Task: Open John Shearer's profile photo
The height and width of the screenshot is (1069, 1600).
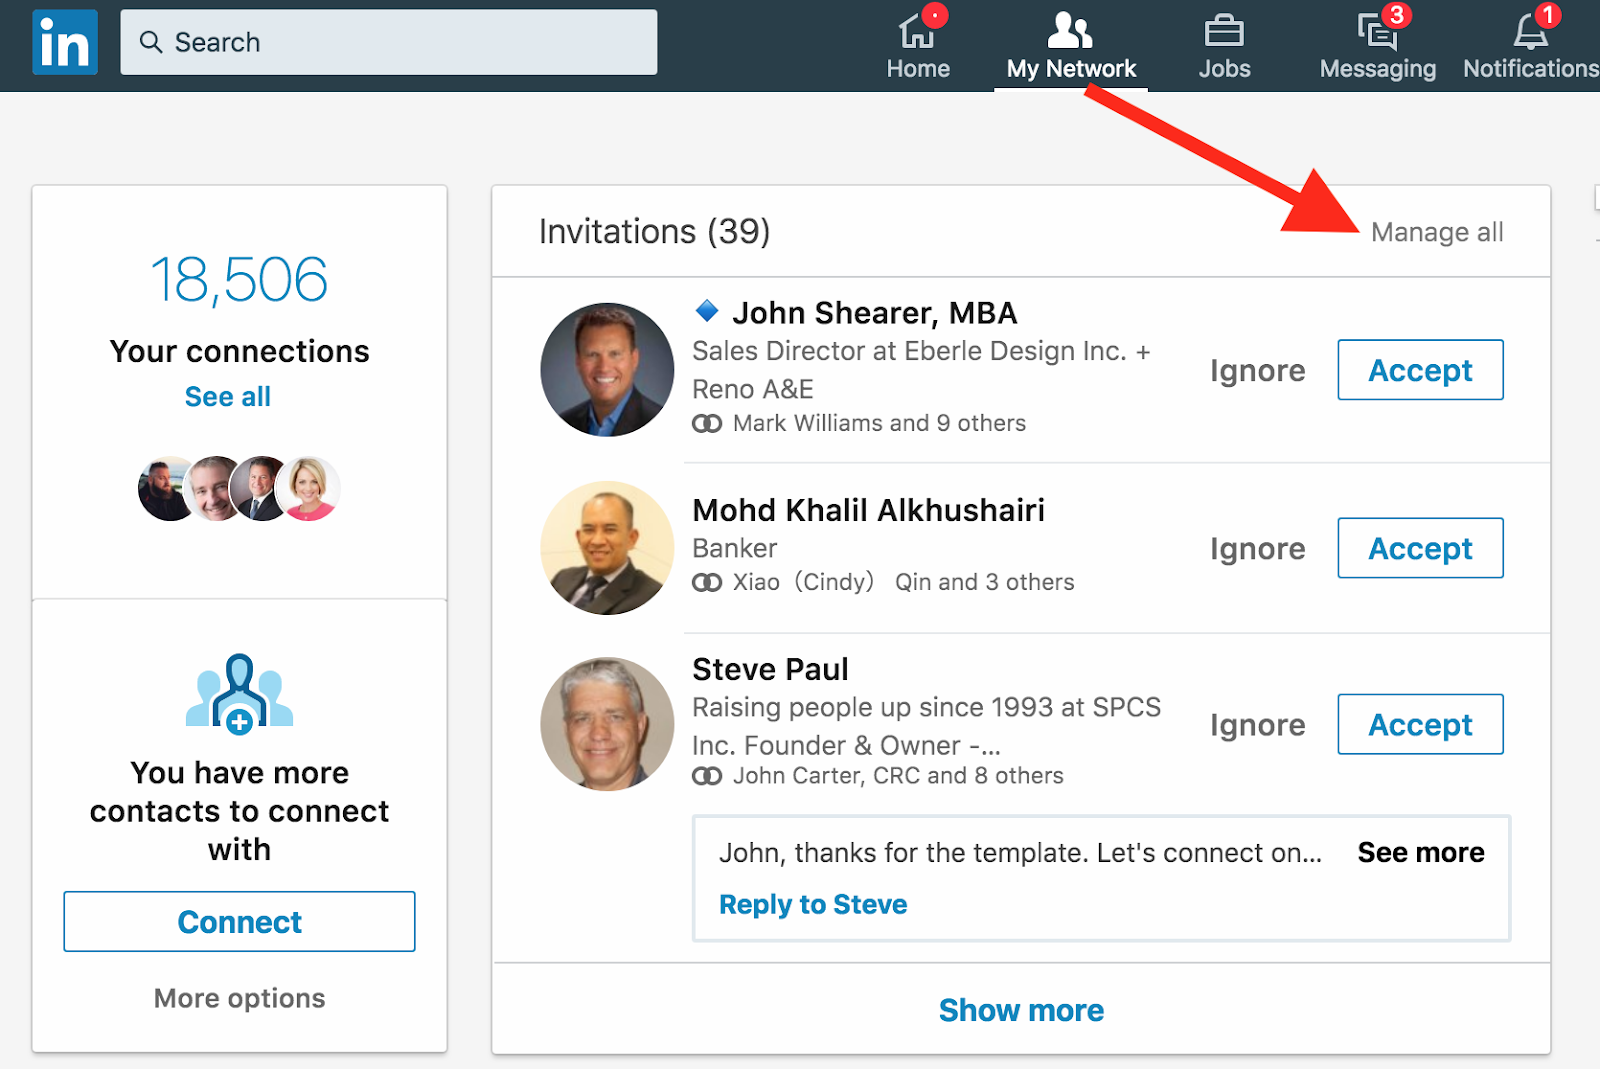Action: click(x=606, y=369)
